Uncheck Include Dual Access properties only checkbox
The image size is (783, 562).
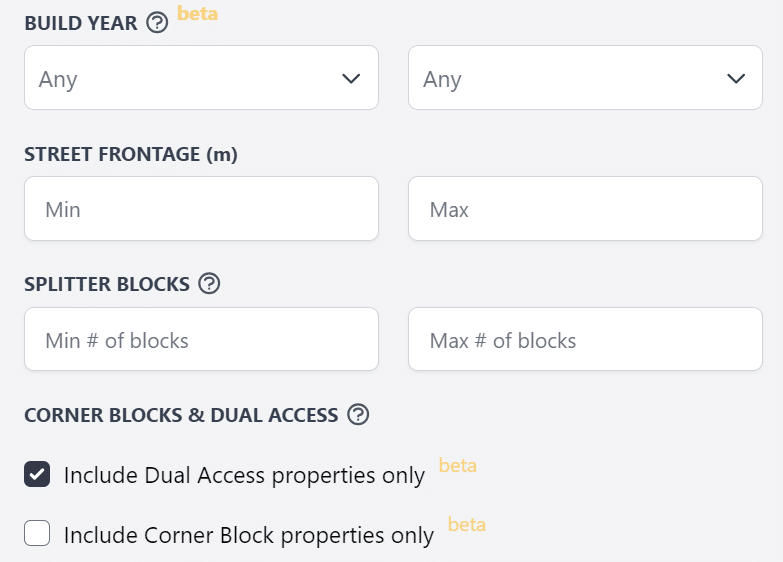click(x=37, y=474)
